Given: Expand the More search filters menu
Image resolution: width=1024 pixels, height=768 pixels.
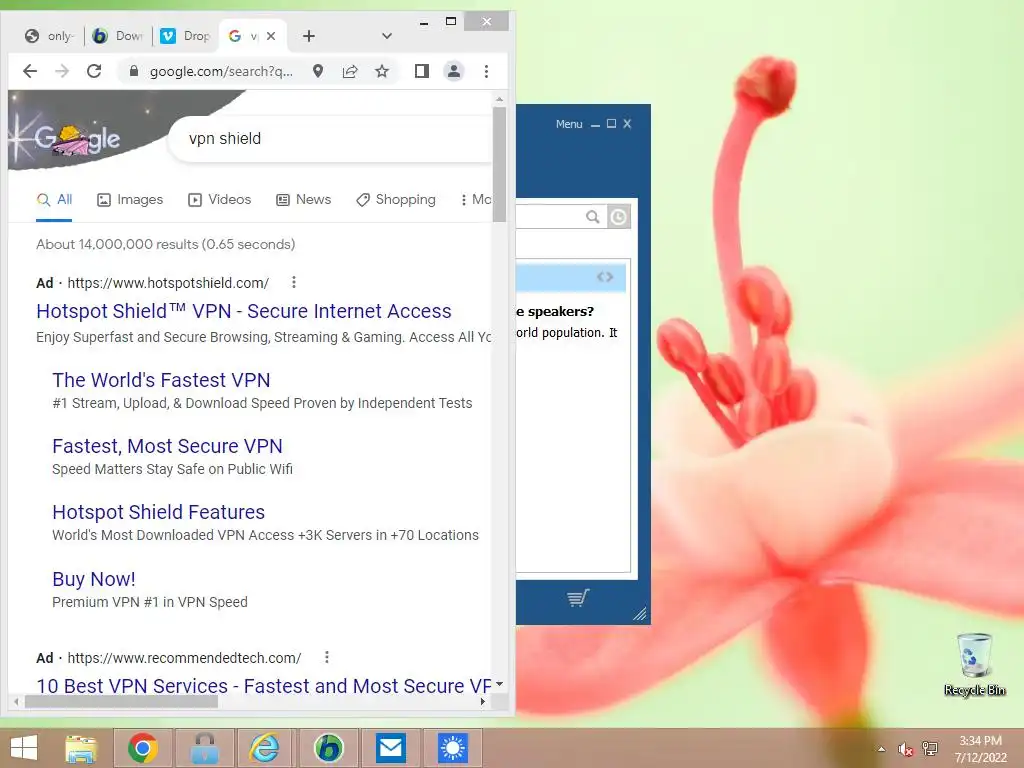Looking at the screenshot, I should point(475,200).
